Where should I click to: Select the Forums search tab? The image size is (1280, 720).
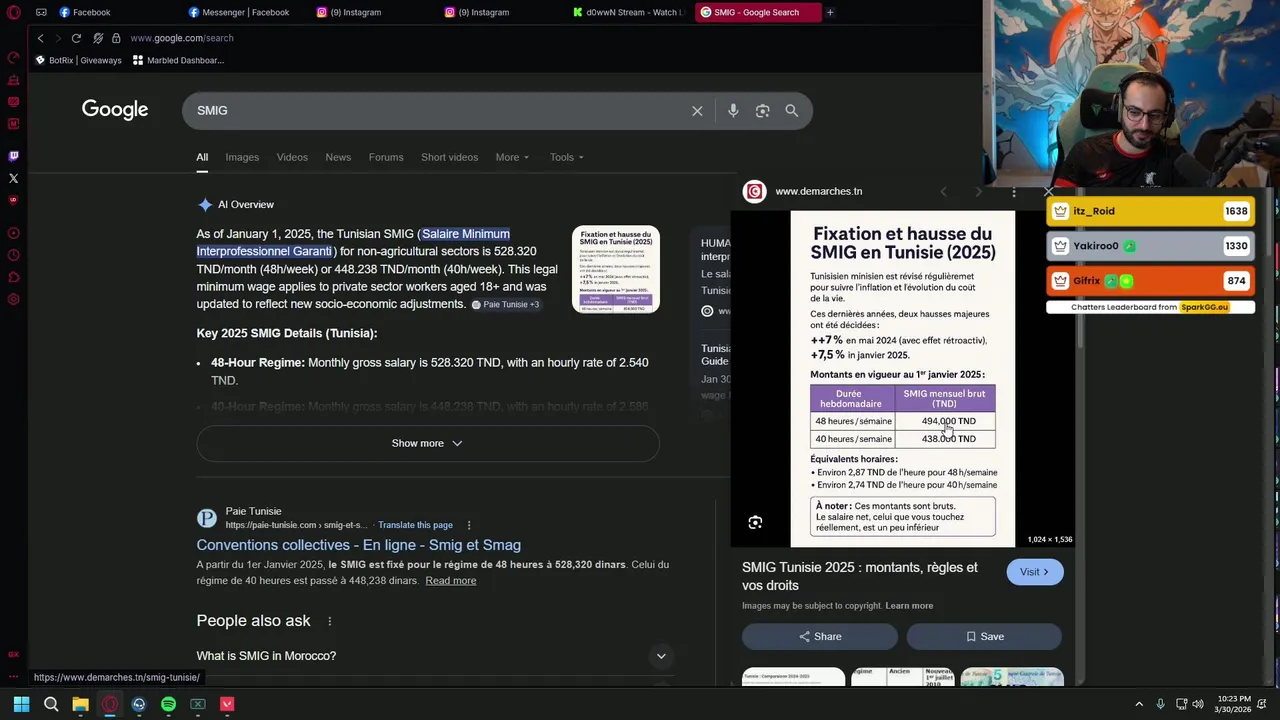click(386, 157)
